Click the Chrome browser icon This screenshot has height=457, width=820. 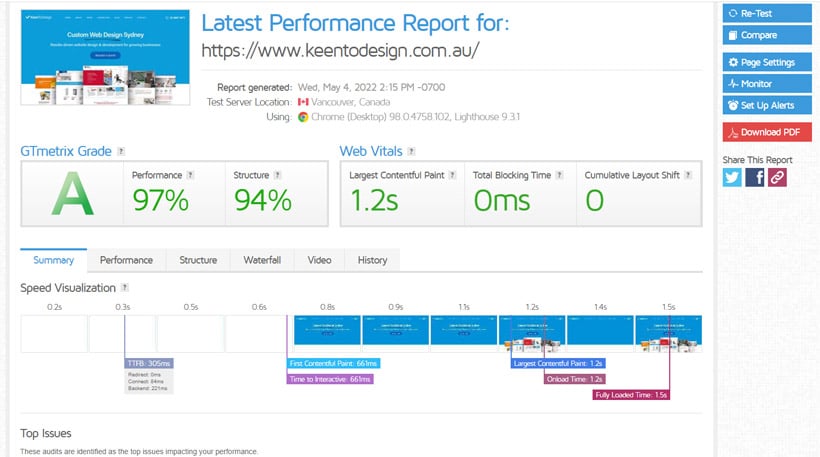click(x=303, y=117)
